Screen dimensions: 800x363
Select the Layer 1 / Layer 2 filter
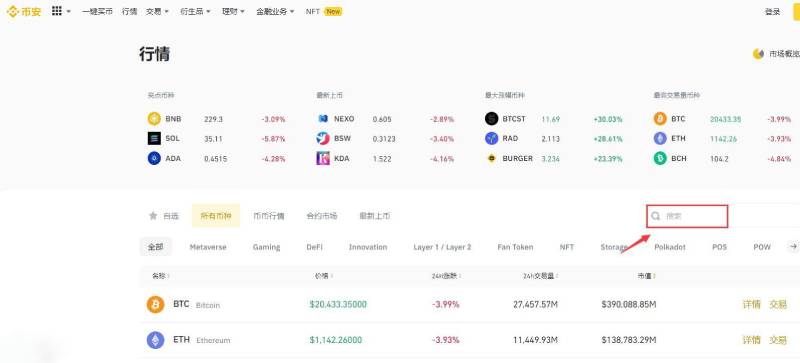coord(442,247)
